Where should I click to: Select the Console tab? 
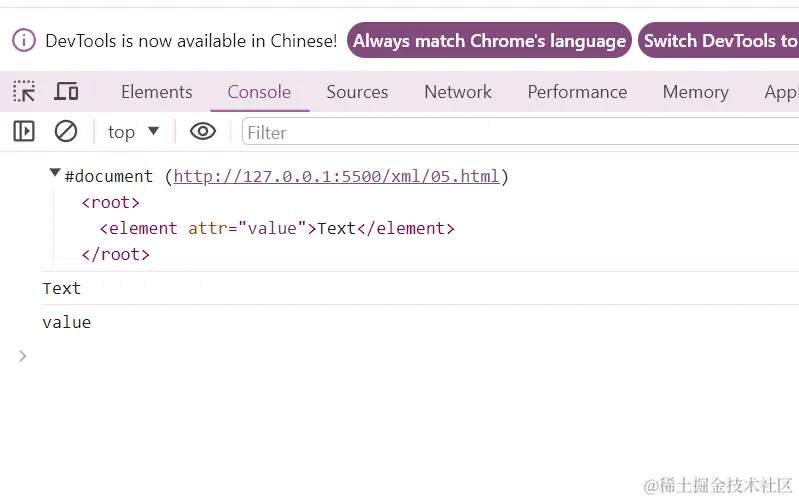click(259, 92)
